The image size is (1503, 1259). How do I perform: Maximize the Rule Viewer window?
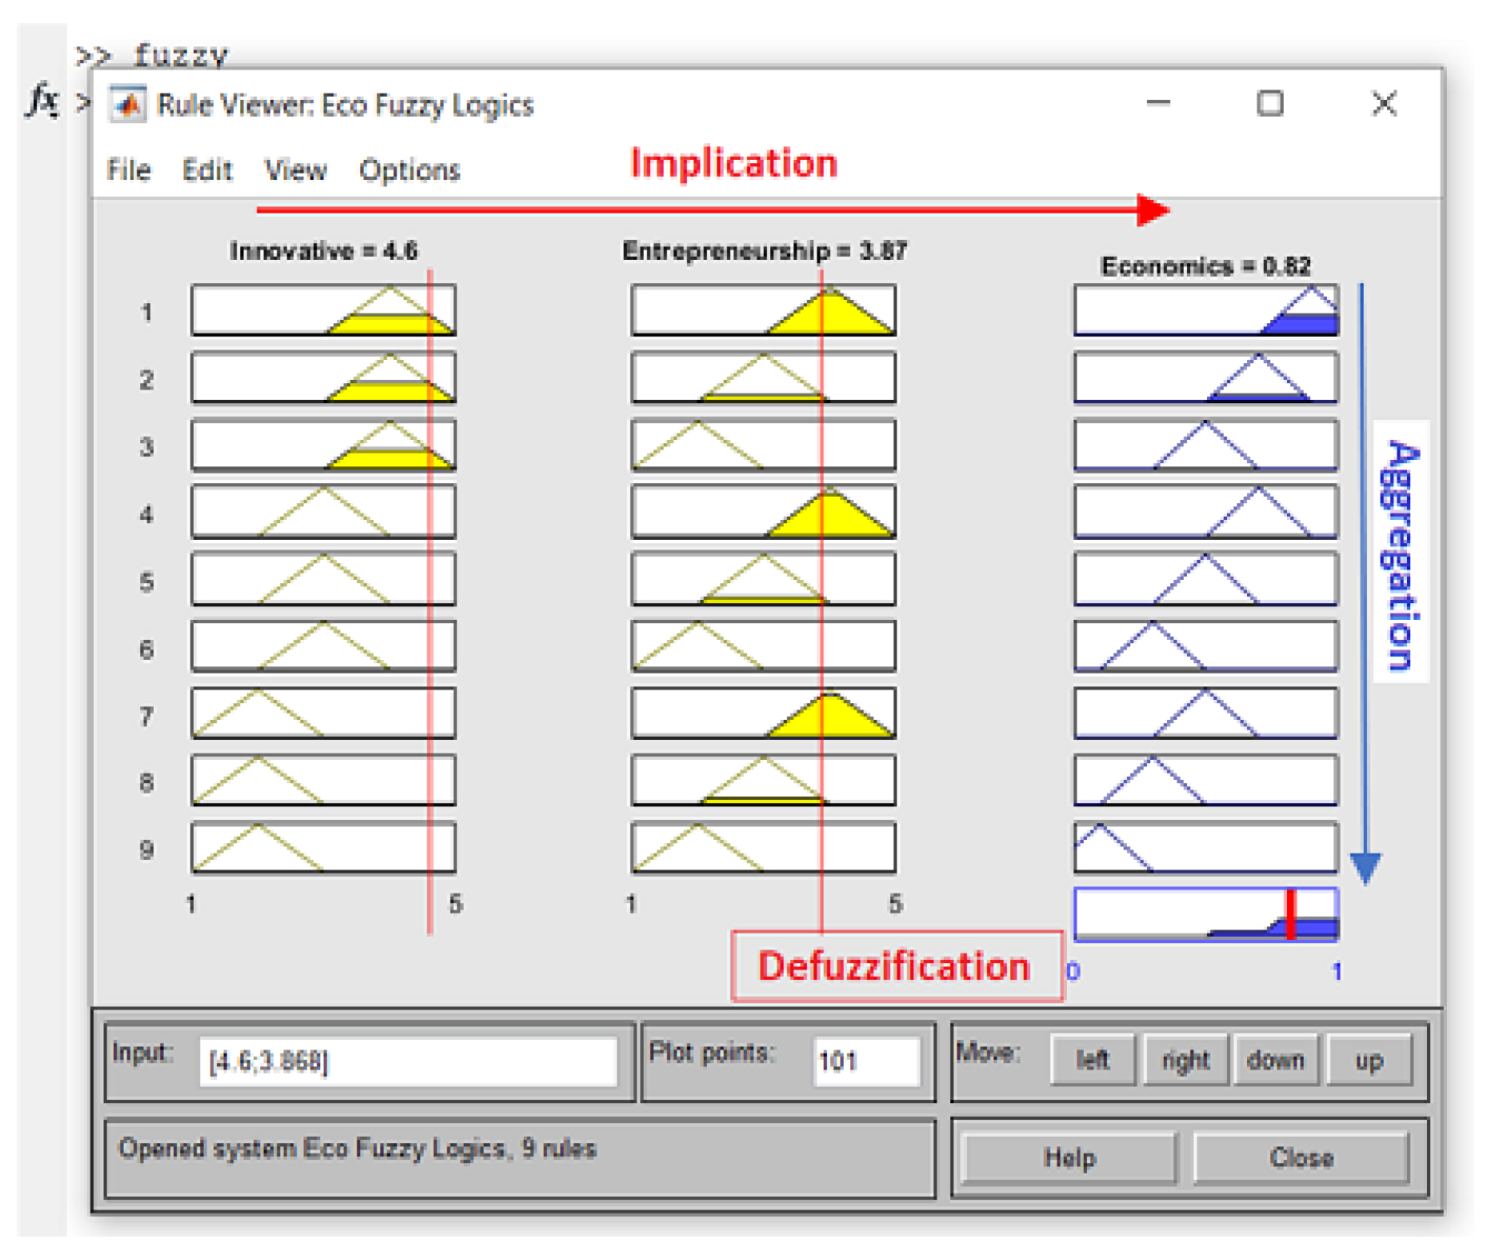point(1269,103)
